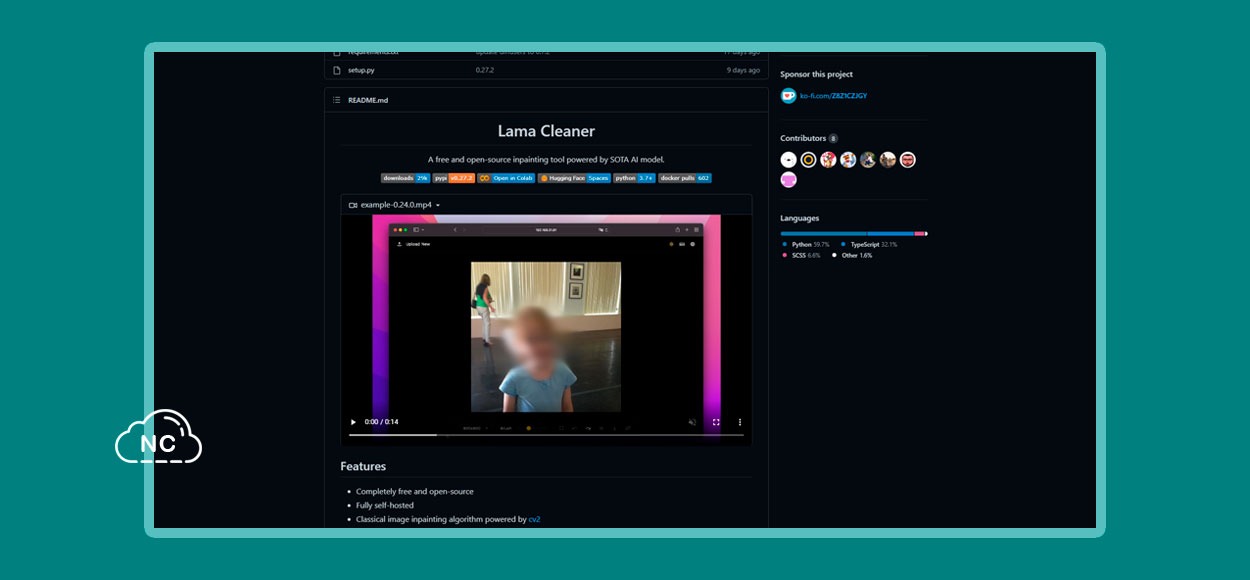Open the ko-fi.com sponsor link
This screenshot has width=1250, height=580.
tap(833, 96)
